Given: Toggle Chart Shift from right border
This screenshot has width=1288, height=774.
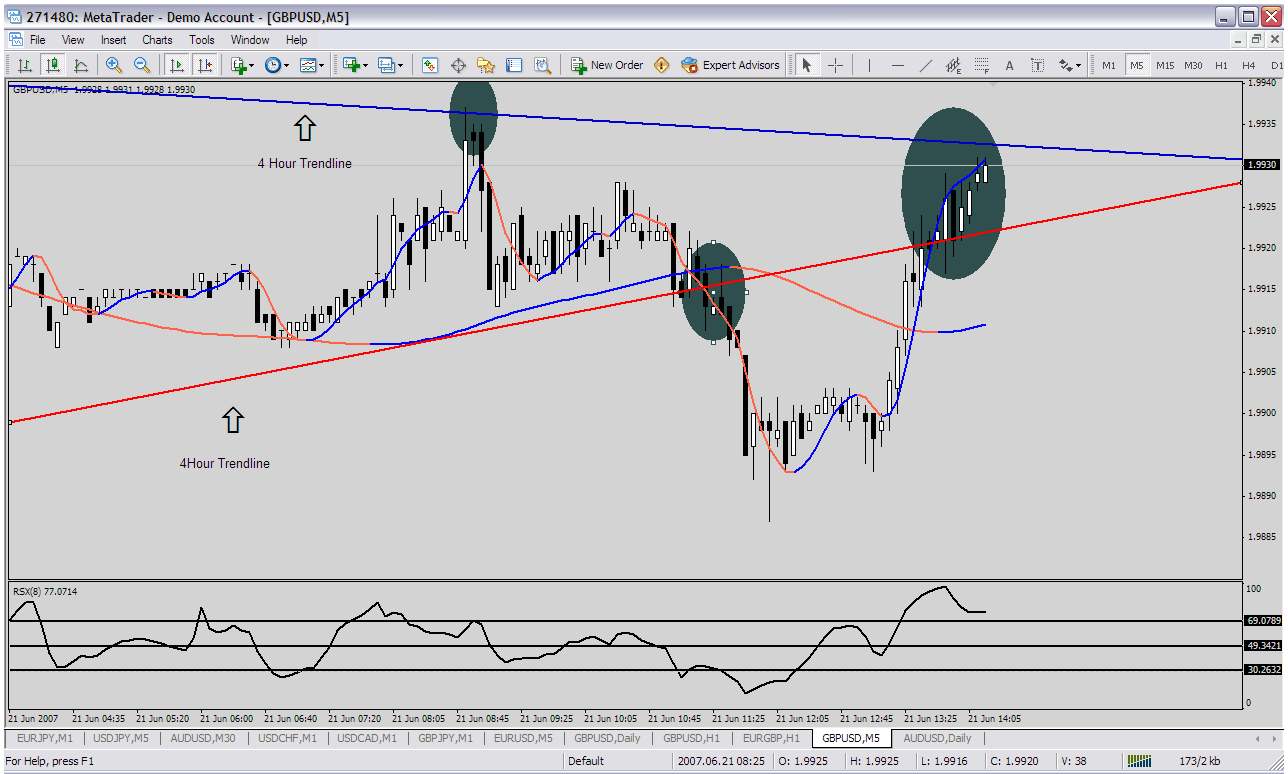Looking at the screenshot, I should [x=204, y=65].
